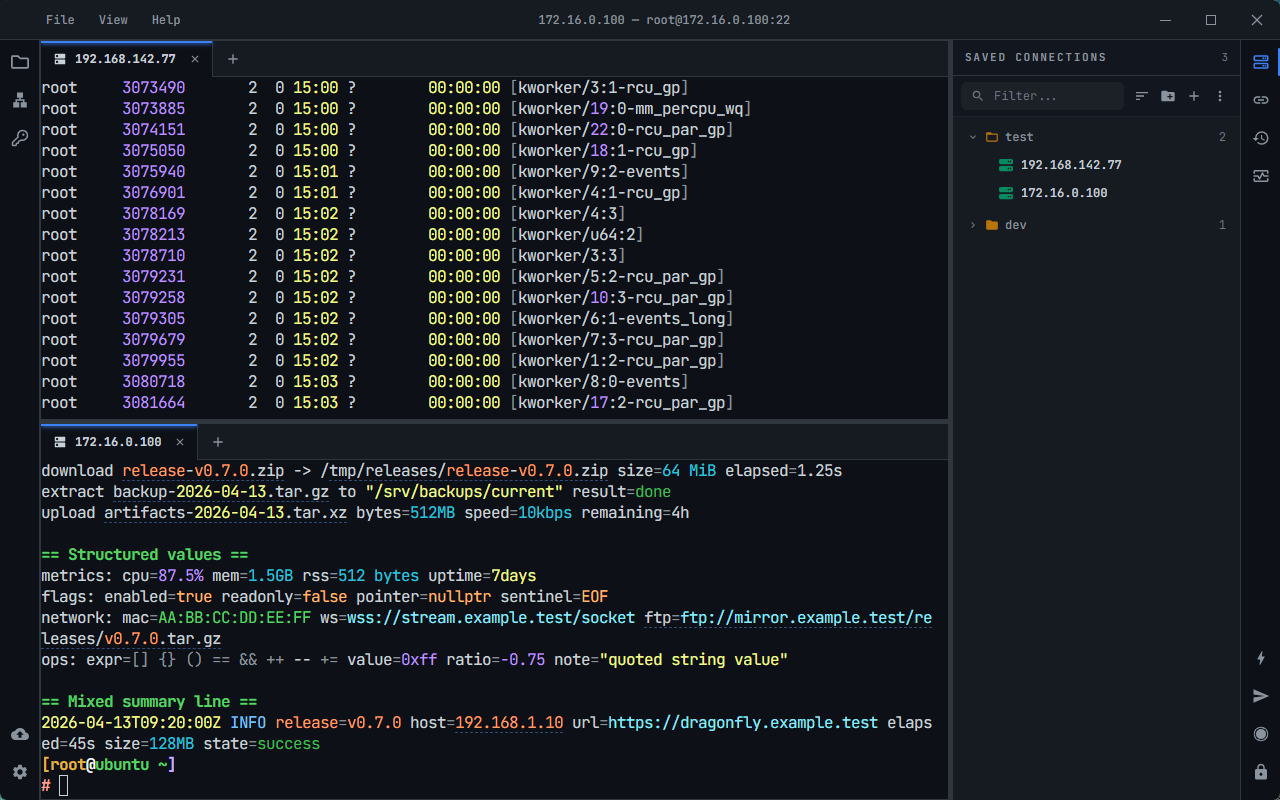The image size is (1280, 800).
Task: Click the mac address AA:BB:CC:DD:EE:FF
Action: pos(234,618)
